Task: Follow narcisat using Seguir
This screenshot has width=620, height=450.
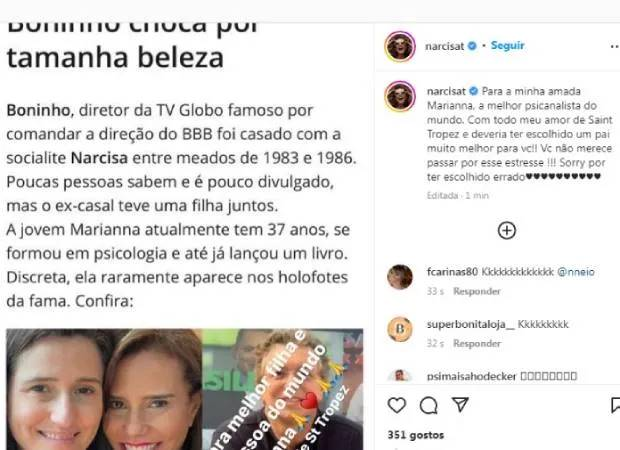Action: [x=507, y=45]
